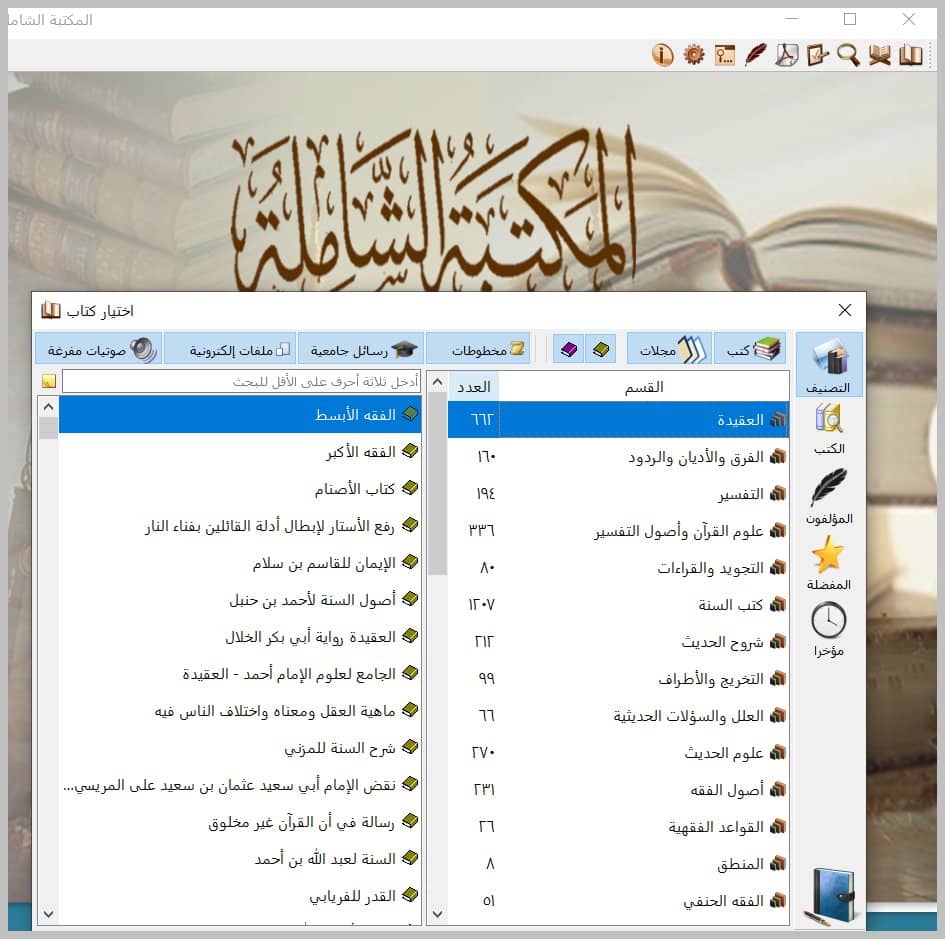The width and height of the screenshot is (945, 939).
Task: Toggle the yellow note icon beside search
Action: (x=49, y=382)
